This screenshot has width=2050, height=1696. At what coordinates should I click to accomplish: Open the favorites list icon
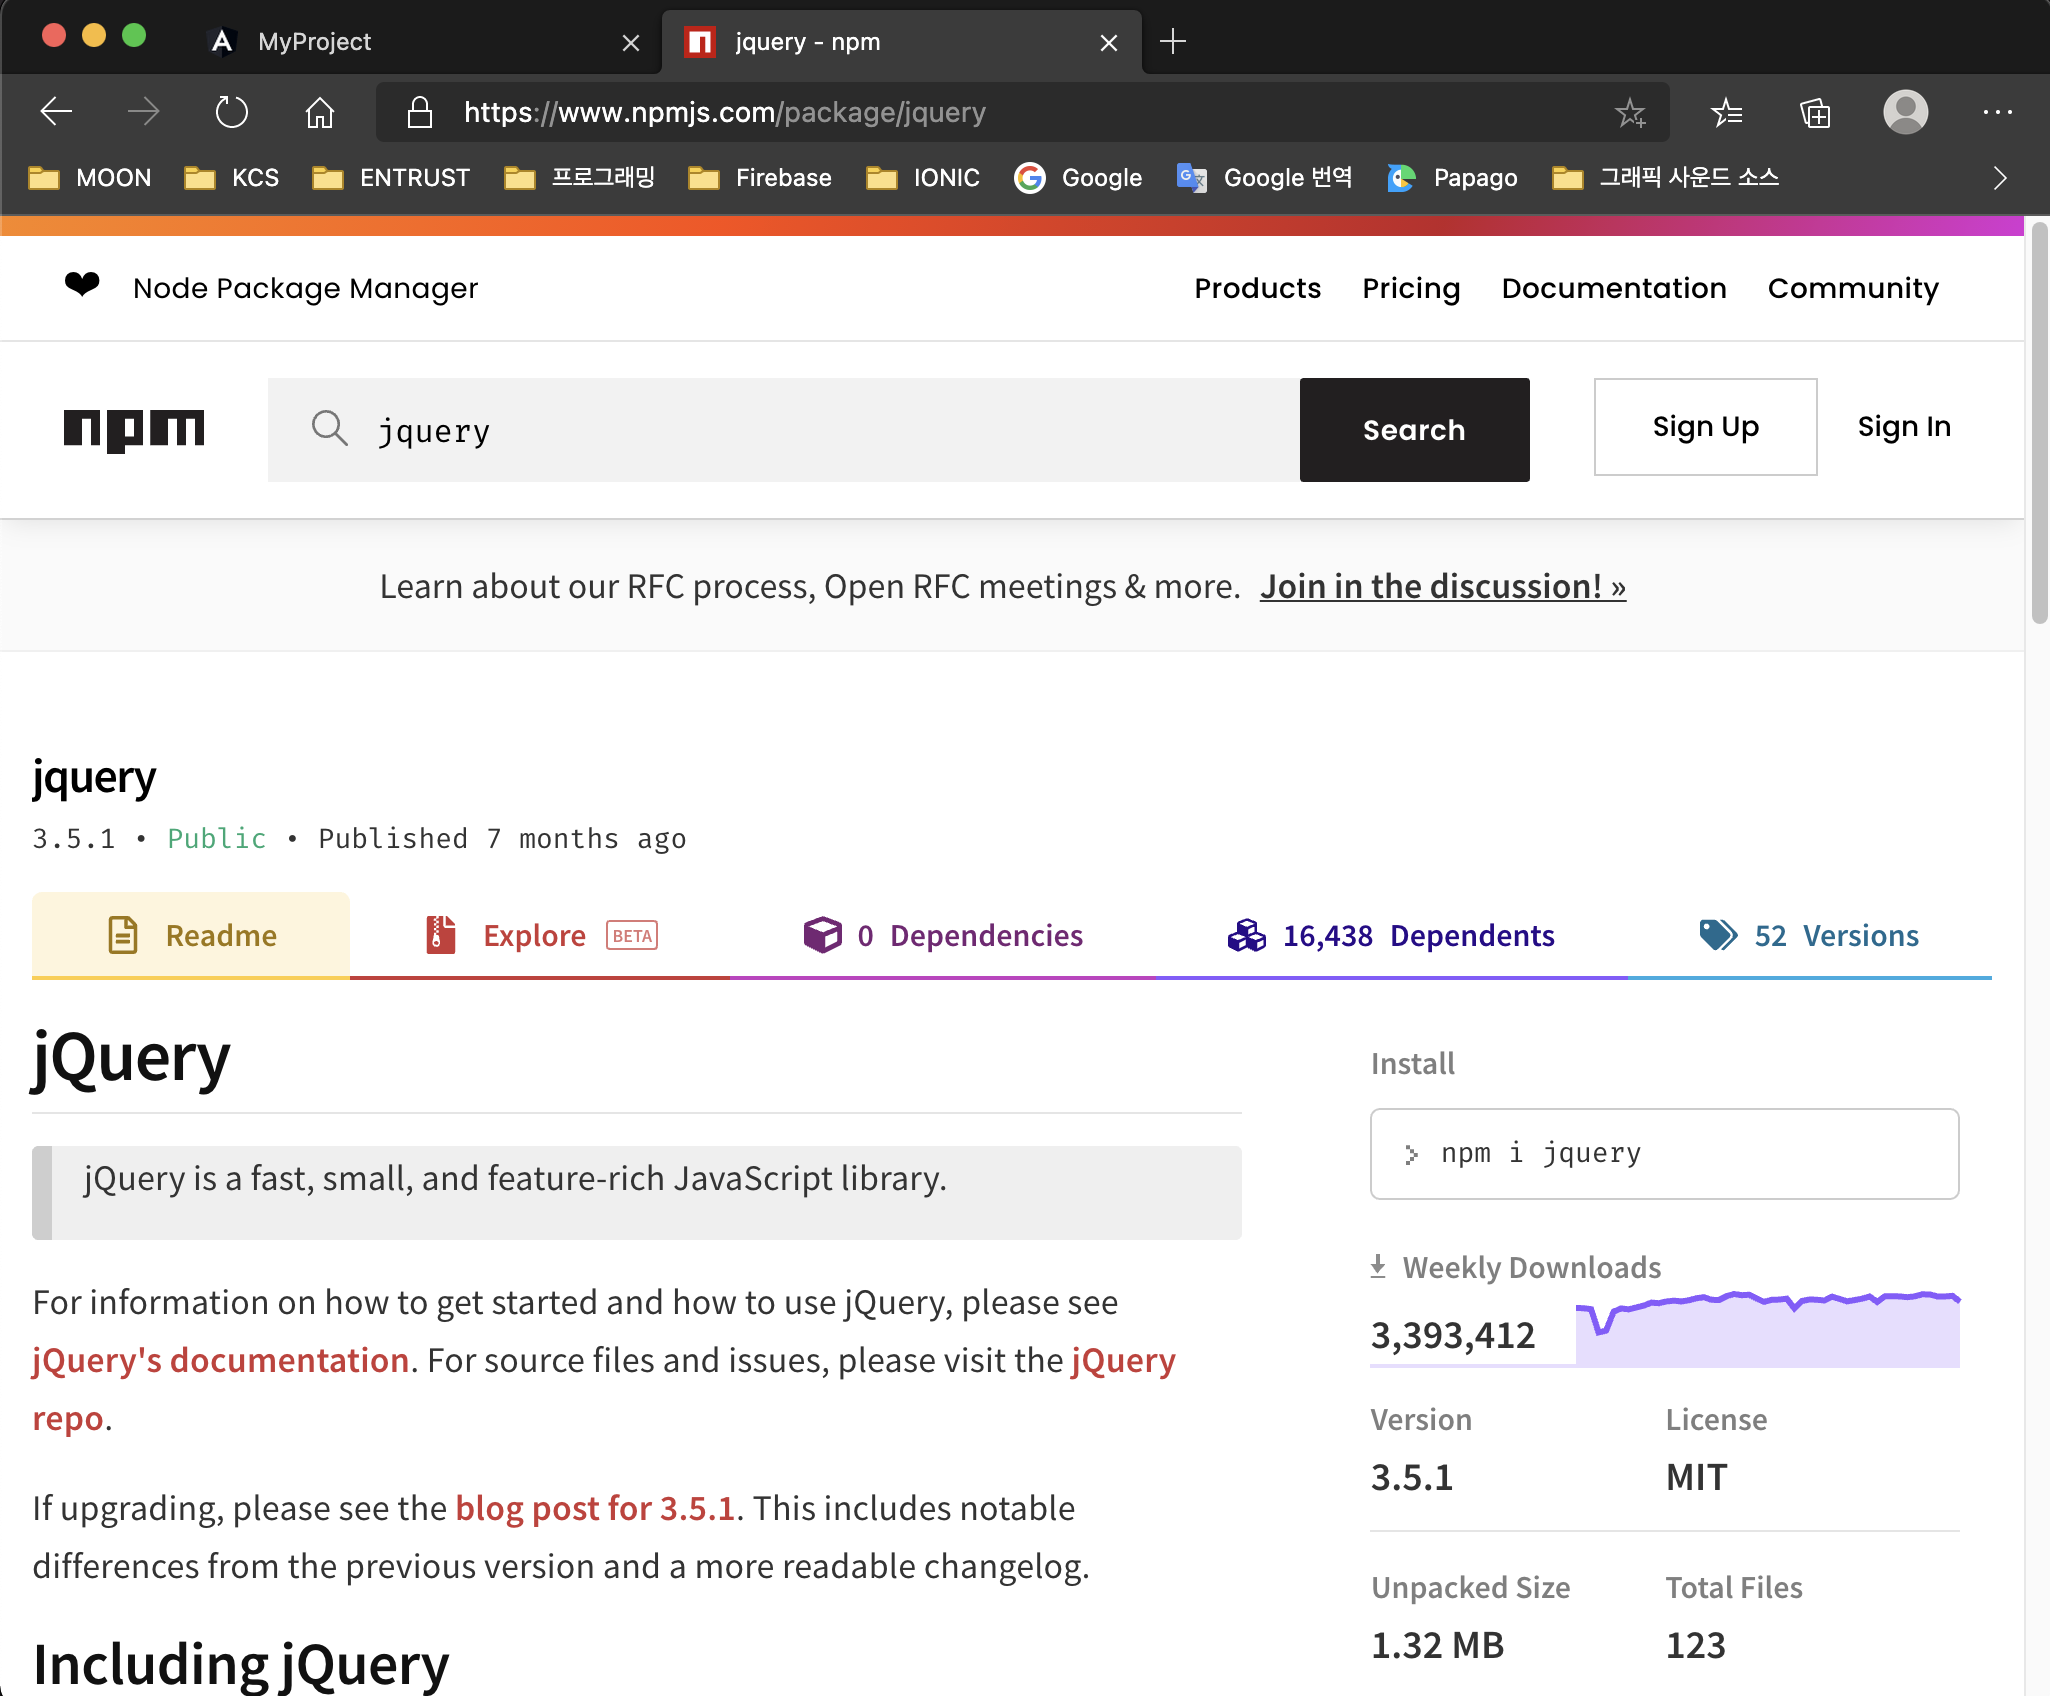pyautogui.click(x=1726, y=112)
